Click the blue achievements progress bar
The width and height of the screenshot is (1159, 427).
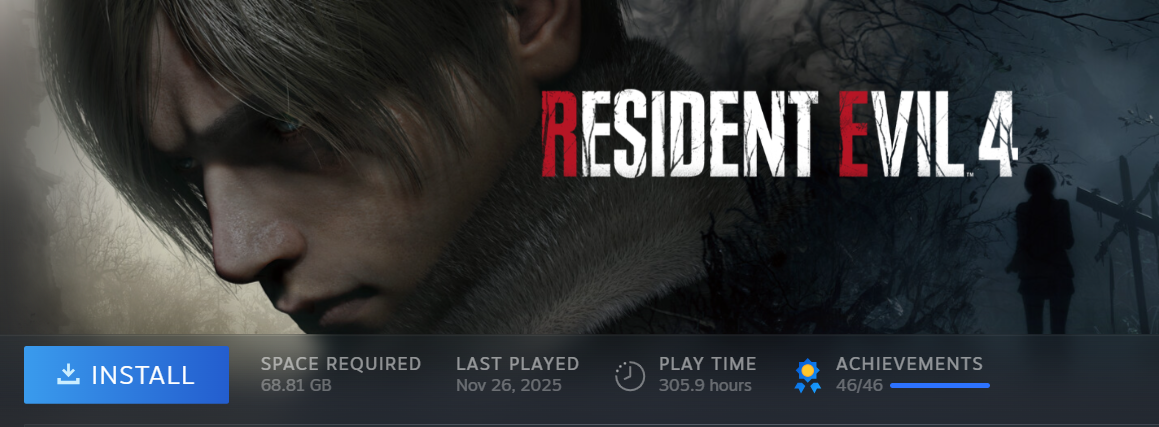tap(939, 386)
